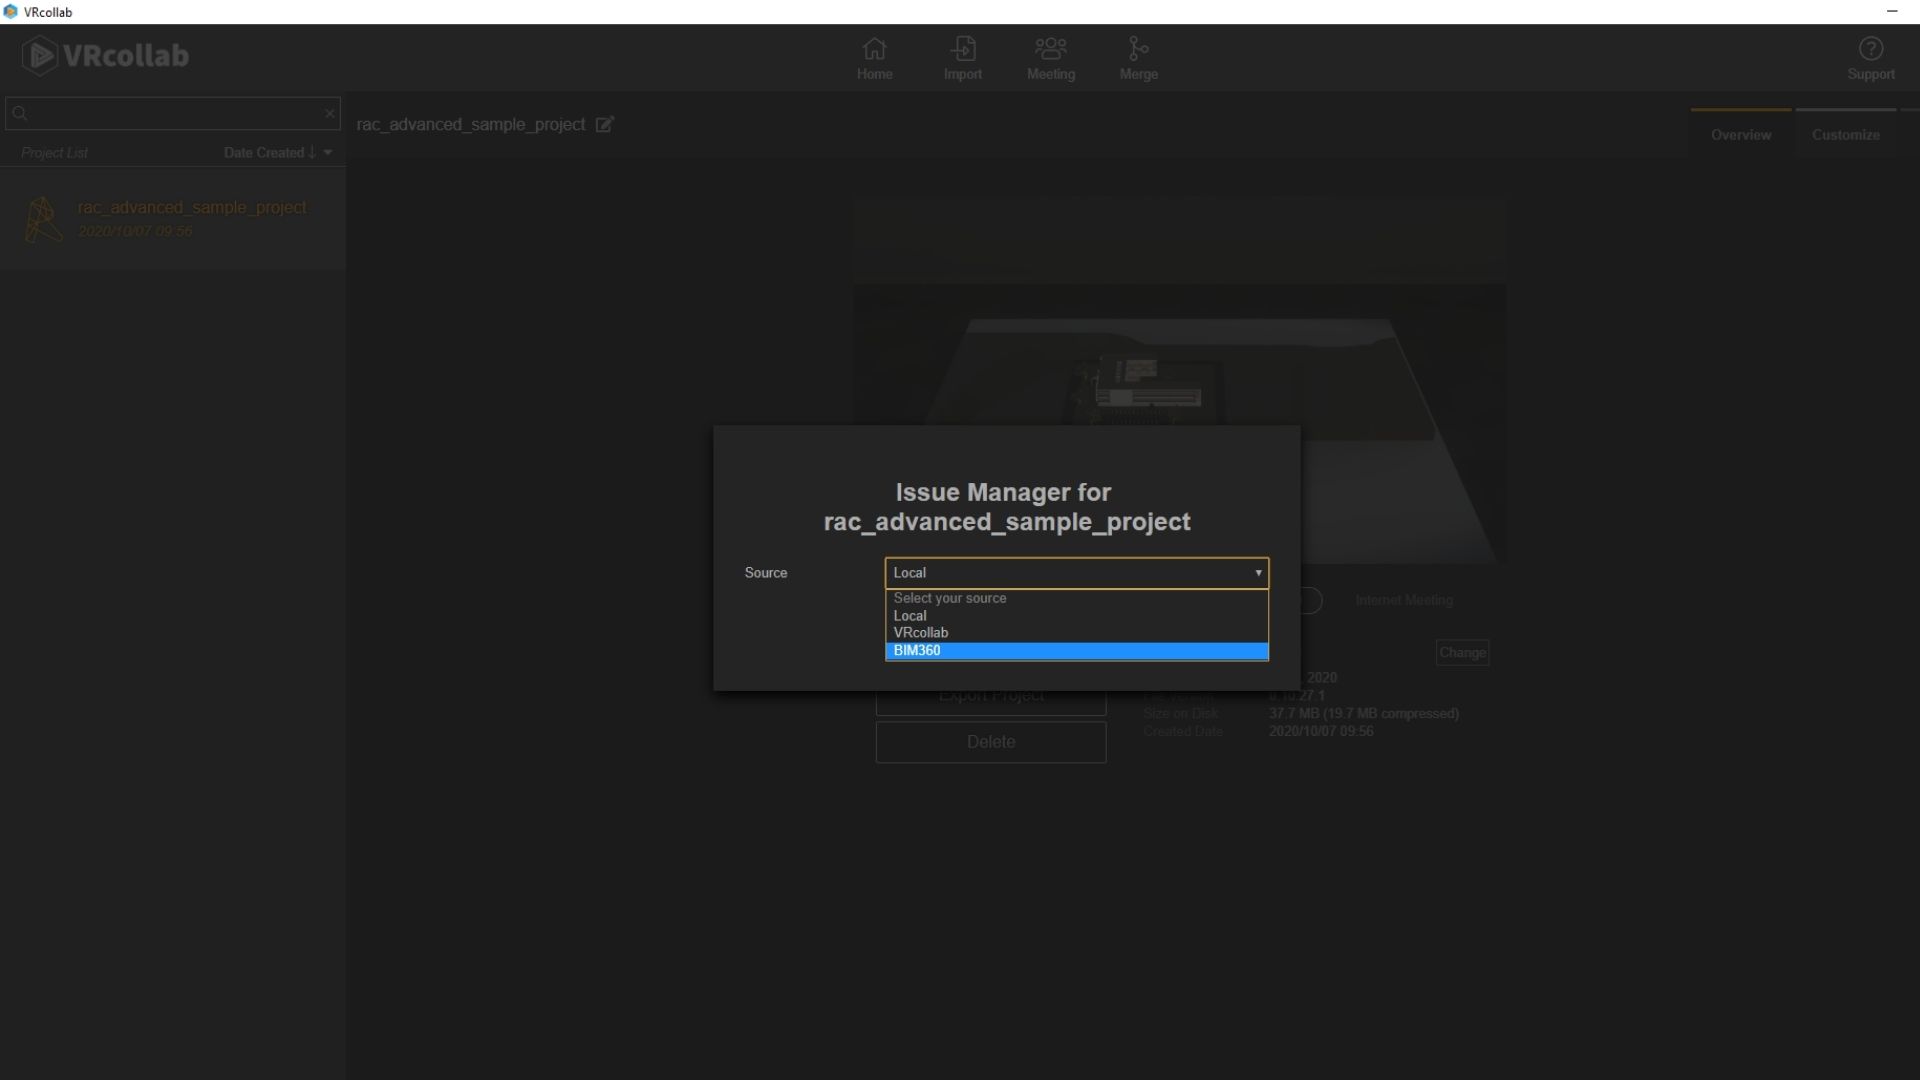Viewport: 1920px width, 1080px height.
Task: Clear search with the X icon
Action: (x=329, y=113)
